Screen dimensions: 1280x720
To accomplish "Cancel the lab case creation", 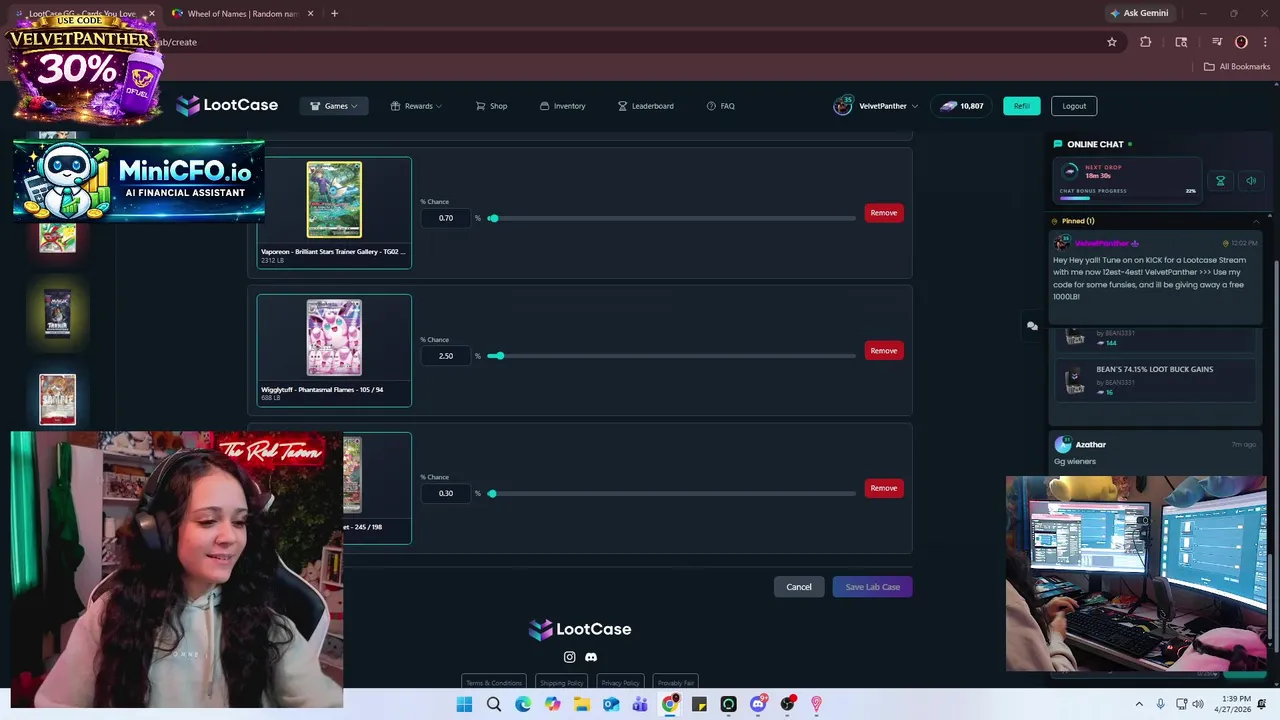I will pyautogui.click(x=799, y=587).
